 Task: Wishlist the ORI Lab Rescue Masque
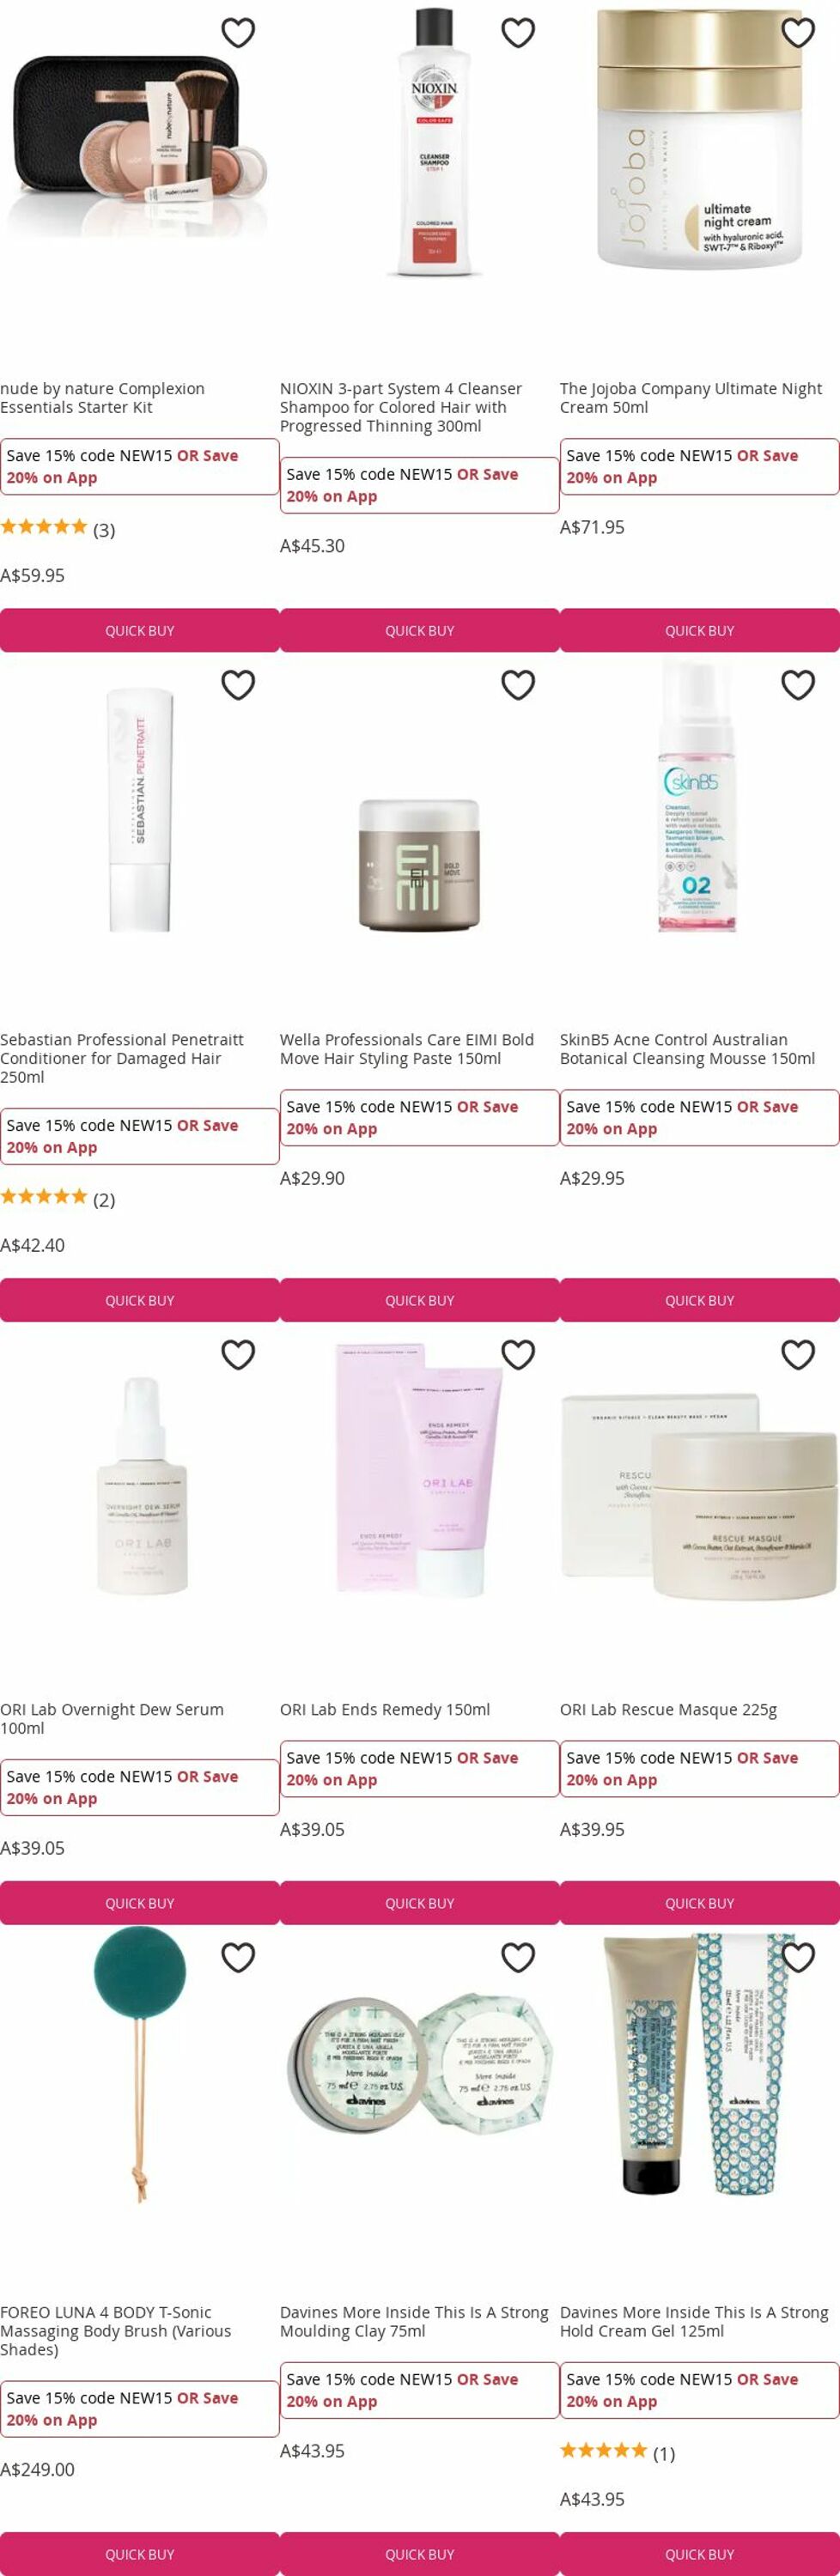pos(798,1355)
